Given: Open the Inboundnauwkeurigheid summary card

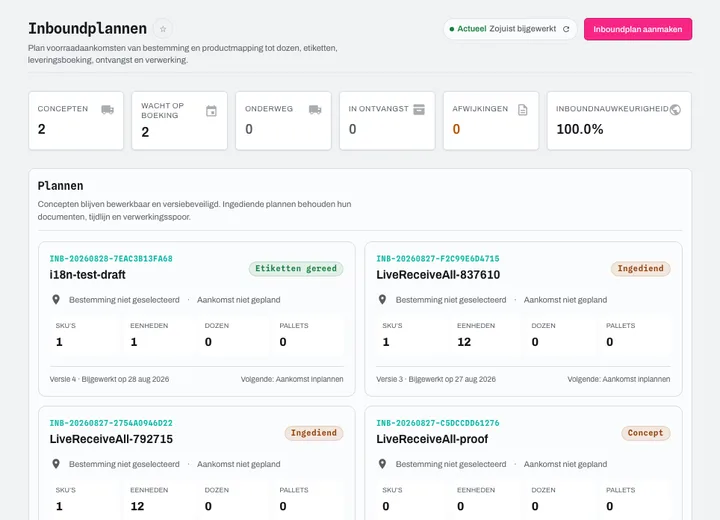Looking at the screenshot, I should [619, 120].
